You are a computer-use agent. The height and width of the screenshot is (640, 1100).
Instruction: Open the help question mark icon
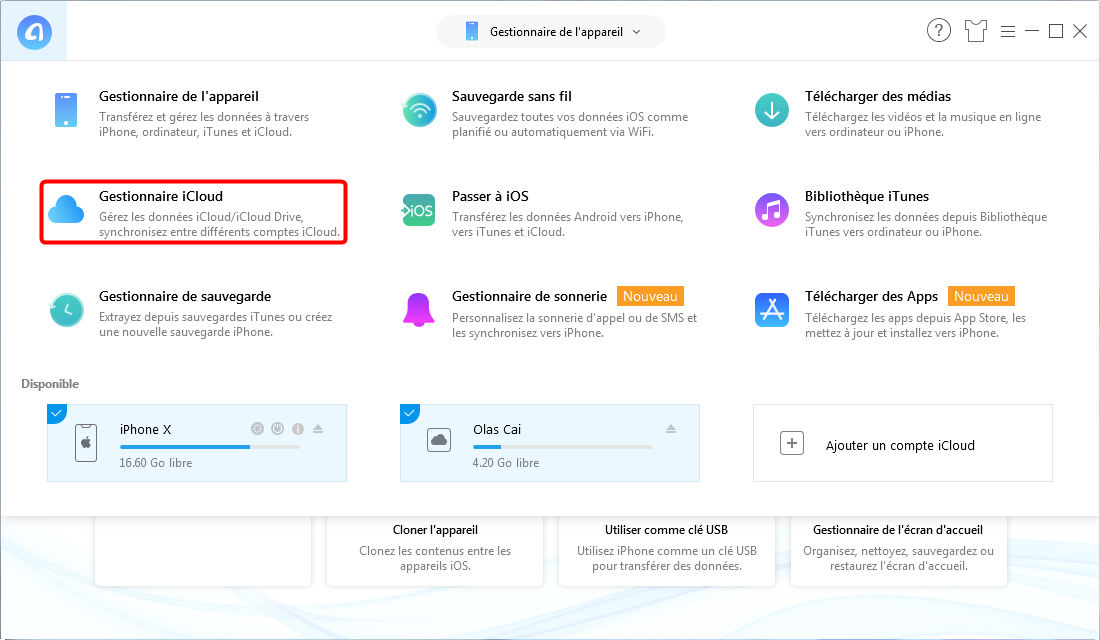(x=938, y=31)
